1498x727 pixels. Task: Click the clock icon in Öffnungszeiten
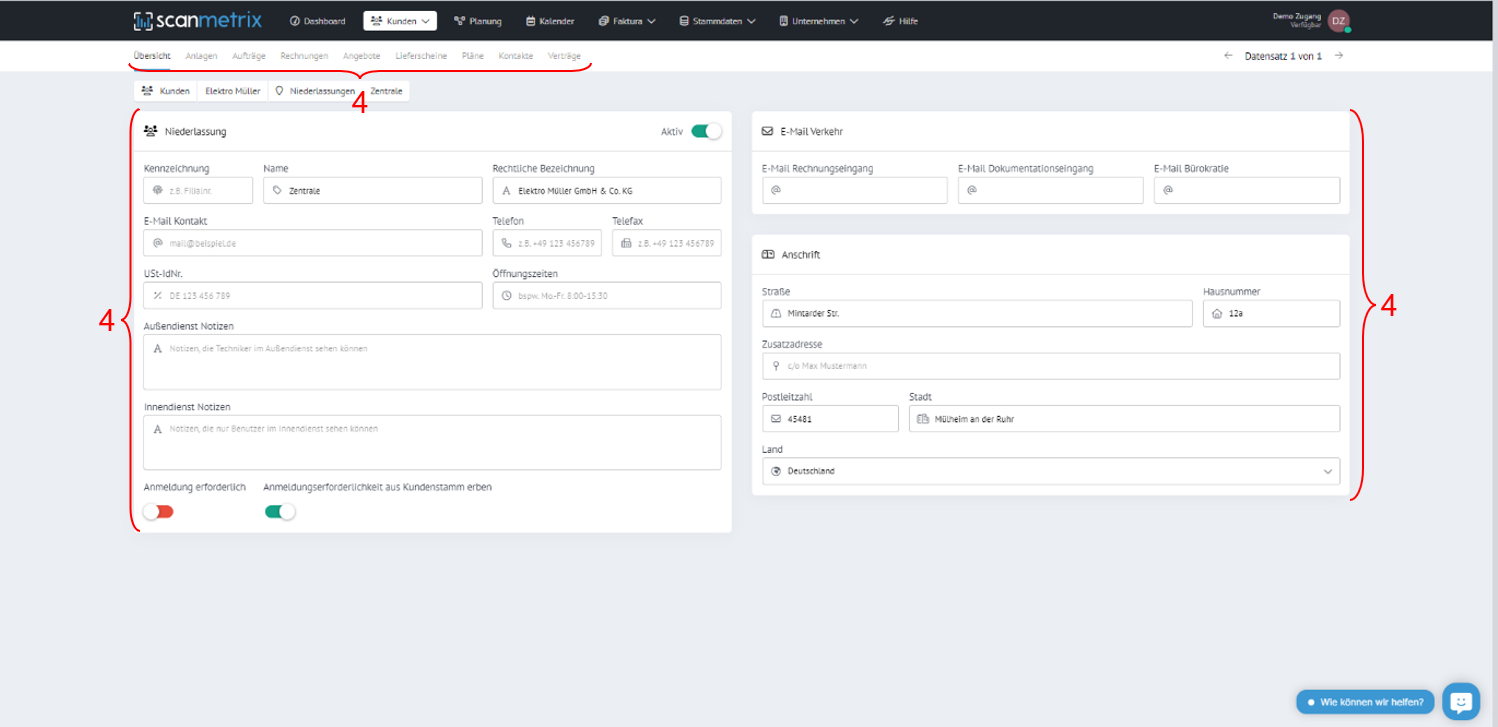point(506,295)
